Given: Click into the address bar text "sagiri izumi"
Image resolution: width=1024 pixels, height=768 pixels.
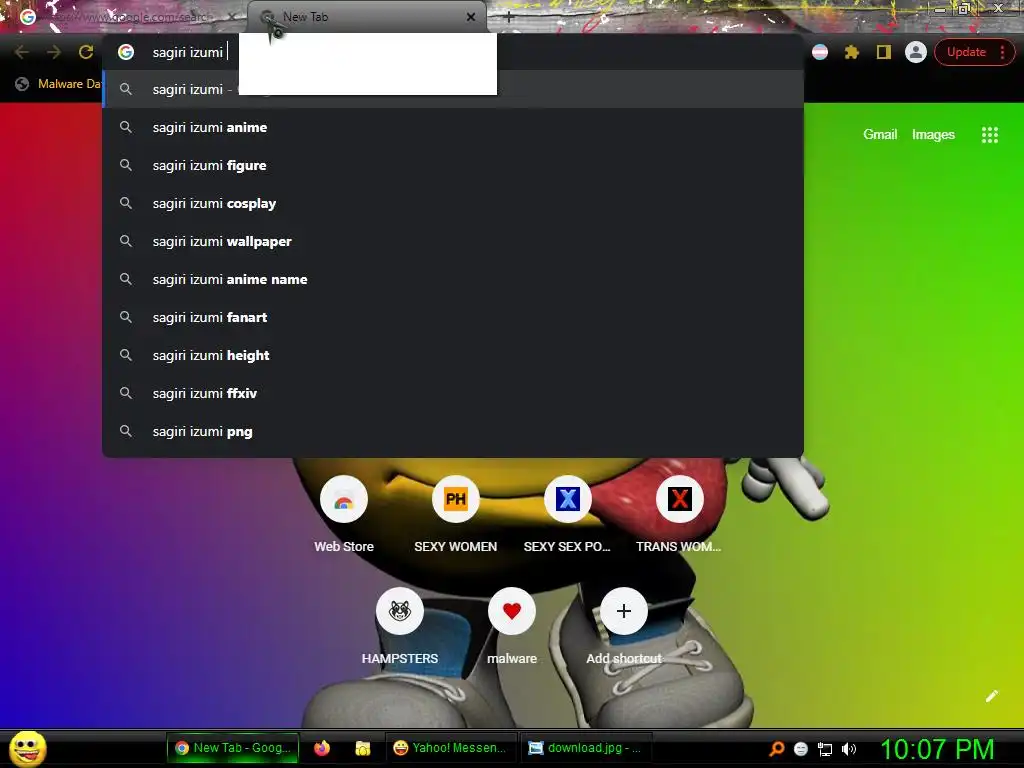Looking at the screenshot, I should click(x=187, y=52).
